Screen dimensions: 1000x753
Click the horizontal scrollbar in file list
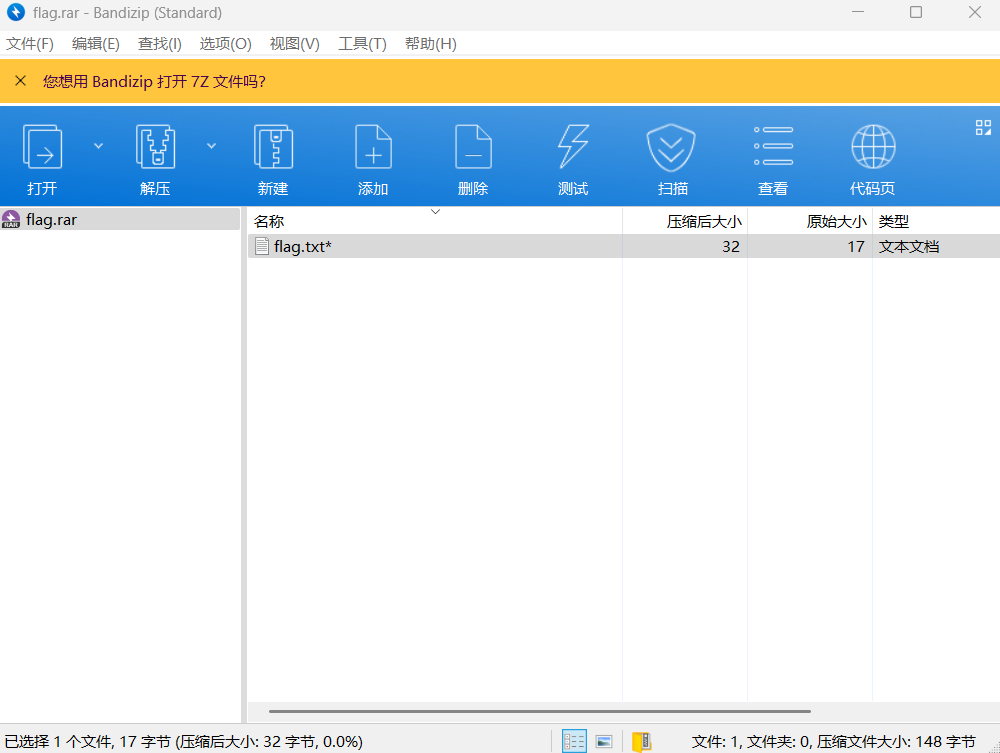tap(540, 711)
